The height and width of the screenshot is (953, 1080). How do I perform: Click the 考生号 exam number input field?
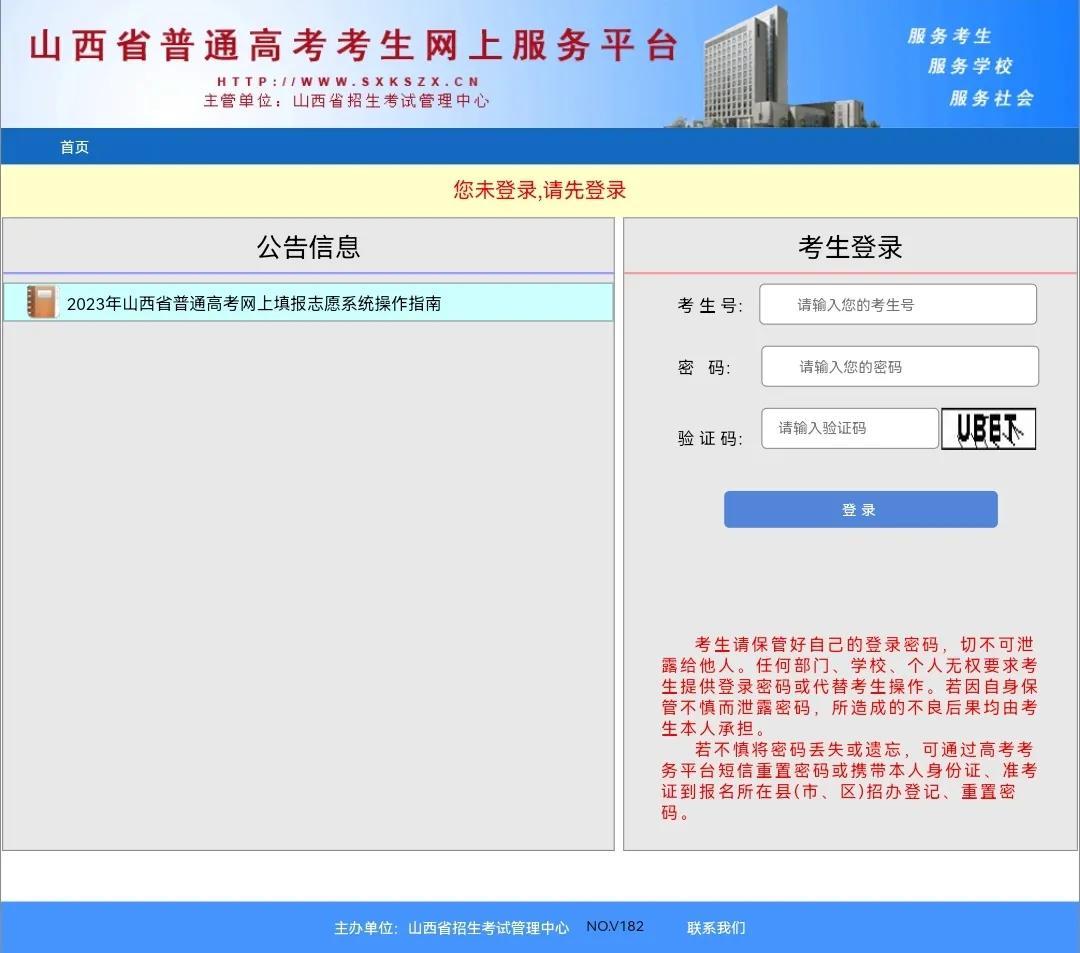(x=897, y=304)
